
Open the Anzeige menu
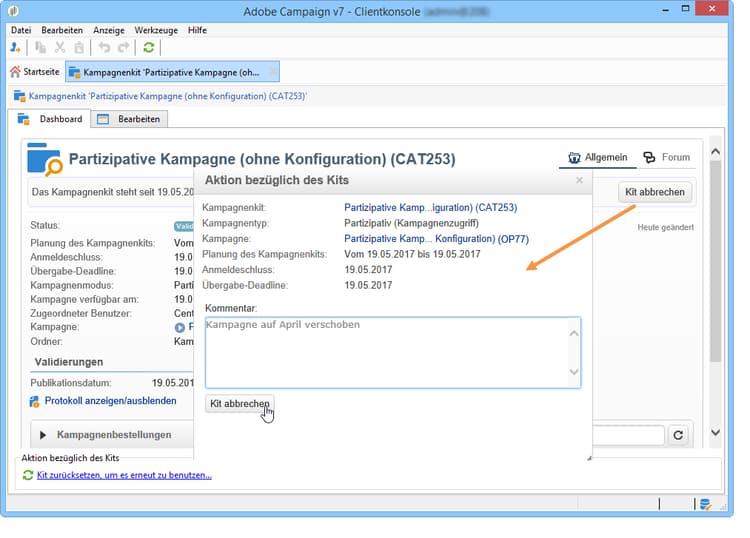pos(109,30)
